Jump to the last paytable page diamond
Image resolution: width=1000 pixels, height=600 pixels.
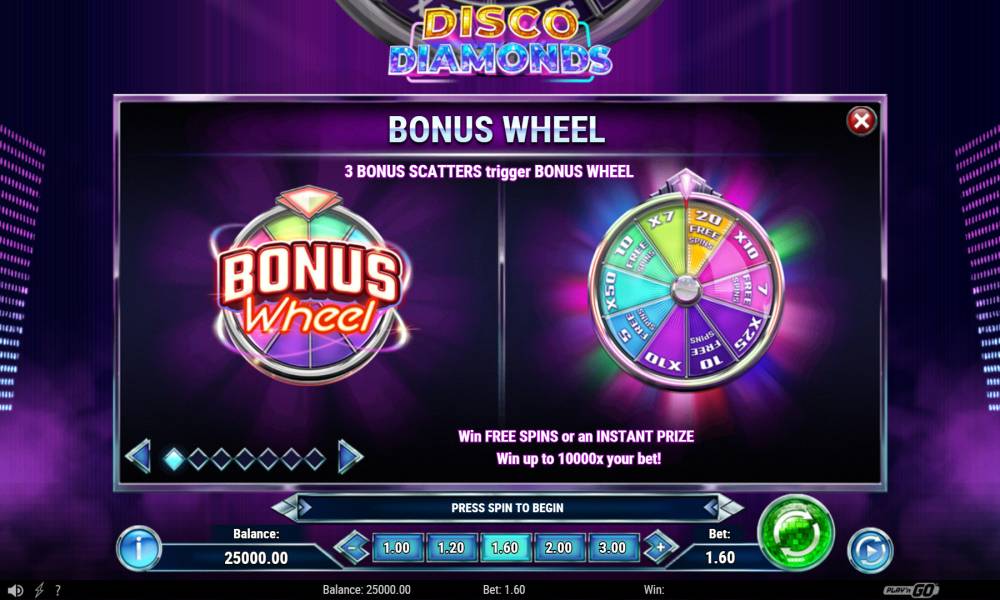point(314,458)
